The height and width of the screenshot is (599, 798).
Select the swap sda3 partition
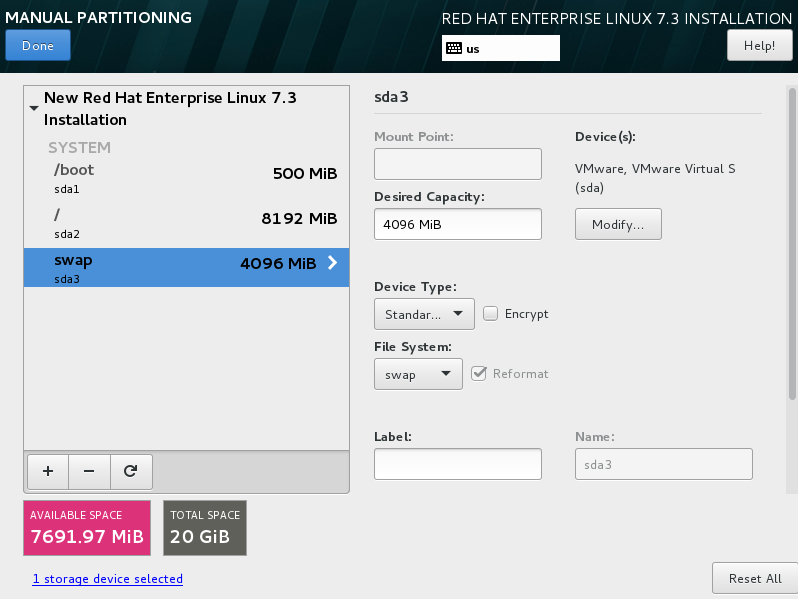(186, 268)
